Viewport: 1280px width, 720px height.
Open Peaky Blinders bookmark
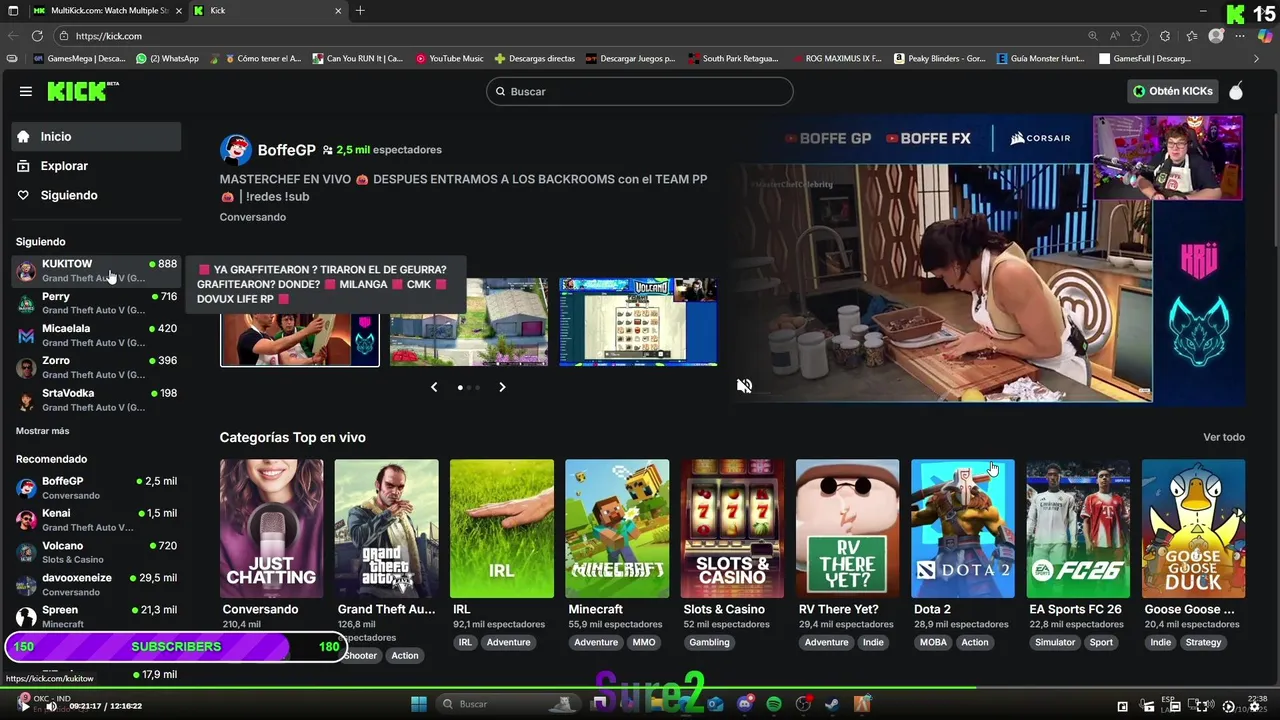click(940, 58)
